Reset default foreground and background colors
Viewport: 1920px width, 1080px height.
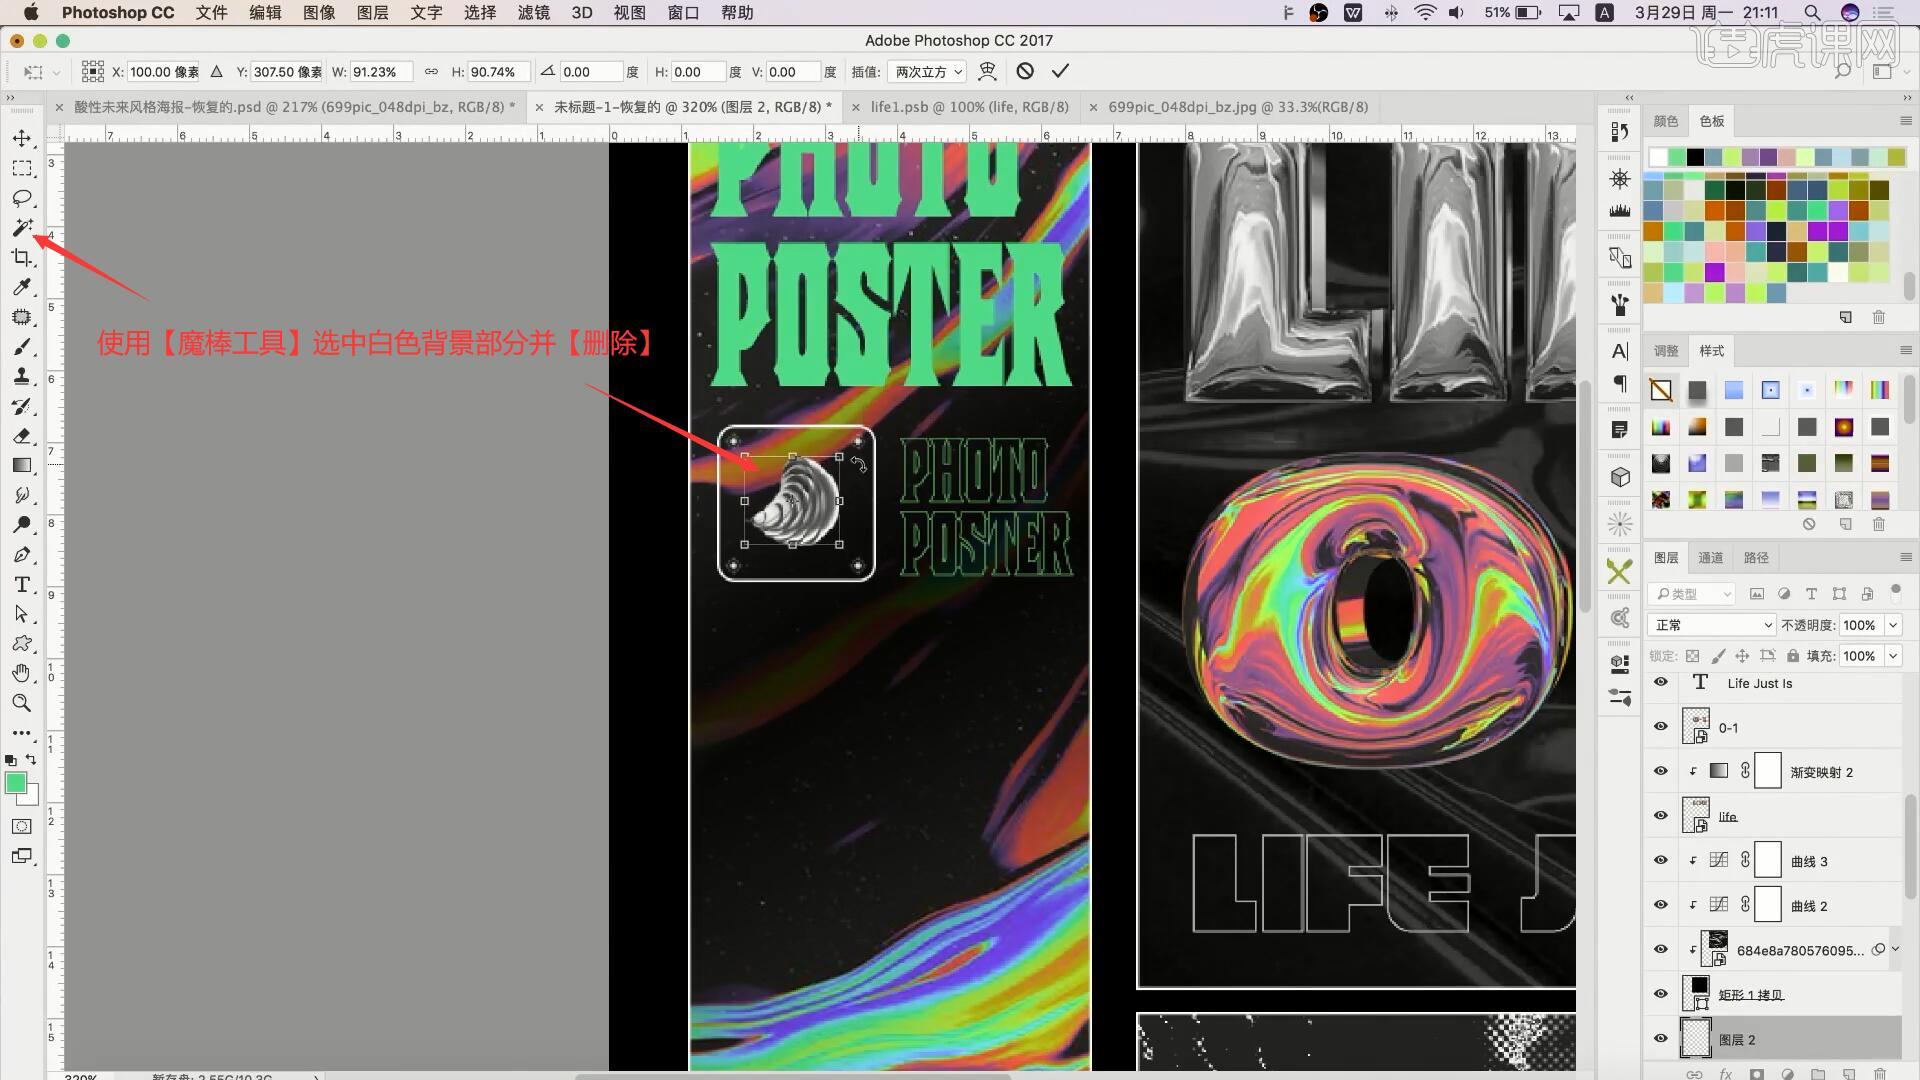point(11,760)
